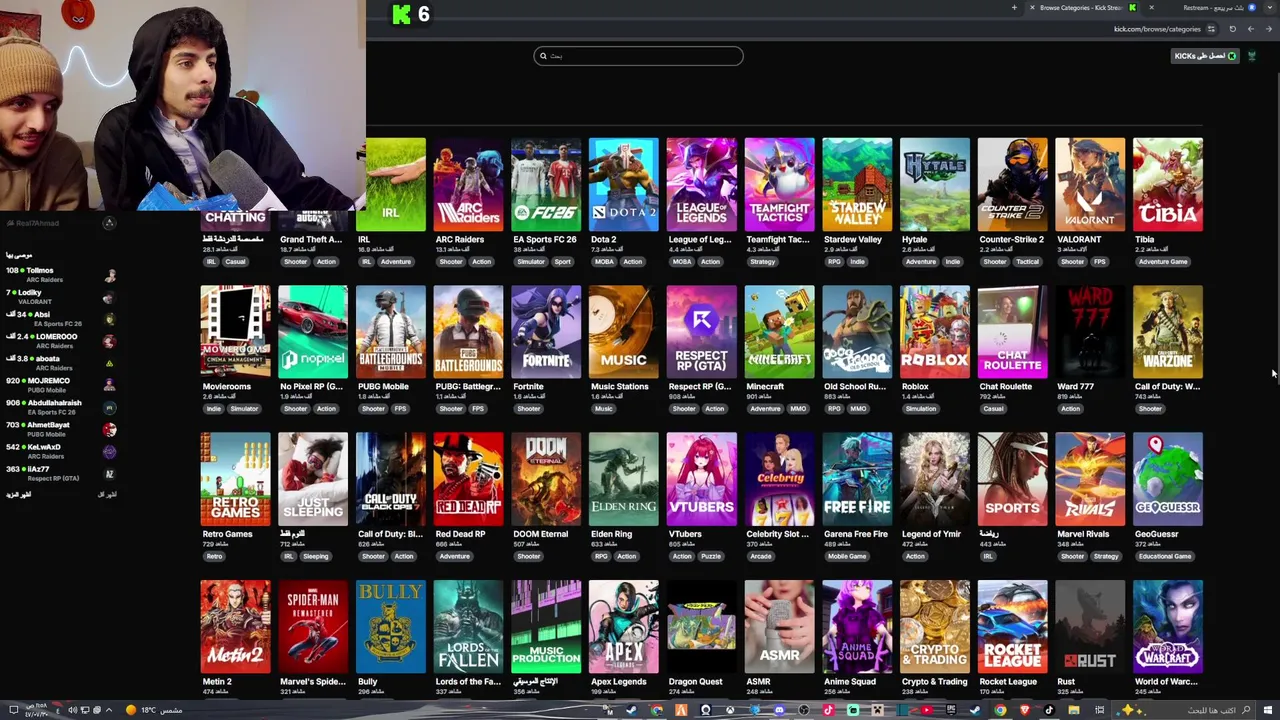Click the MOBA tag under Dota 2

(x=603, y=262)
